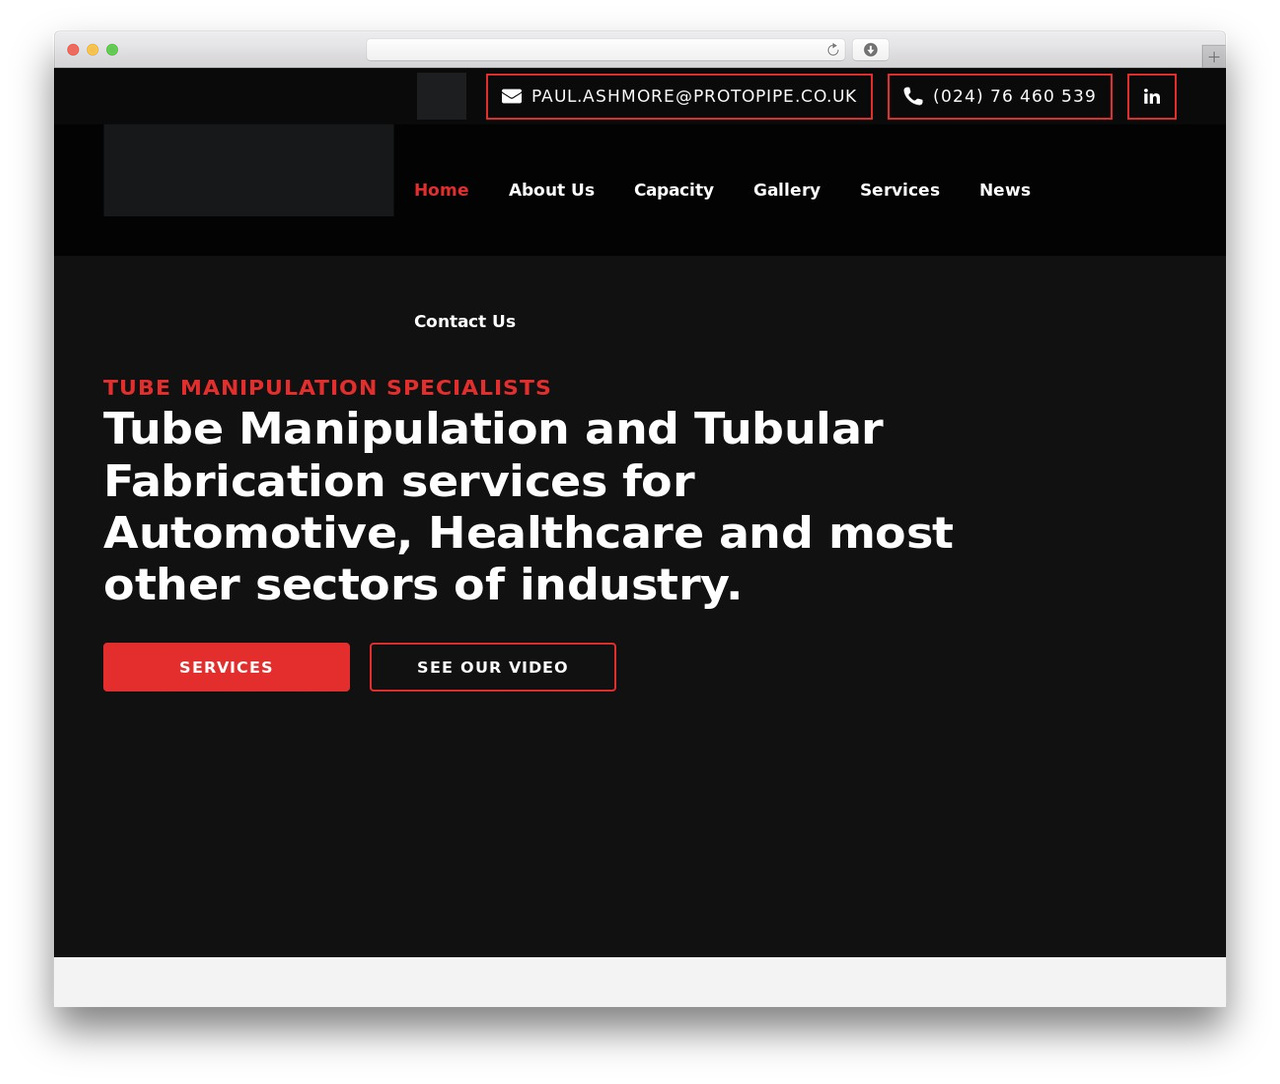Screen dimensions: 1280x1084
Task: Click the (024) 76 460 539 phone link
Action: [x=1000, y=96]
